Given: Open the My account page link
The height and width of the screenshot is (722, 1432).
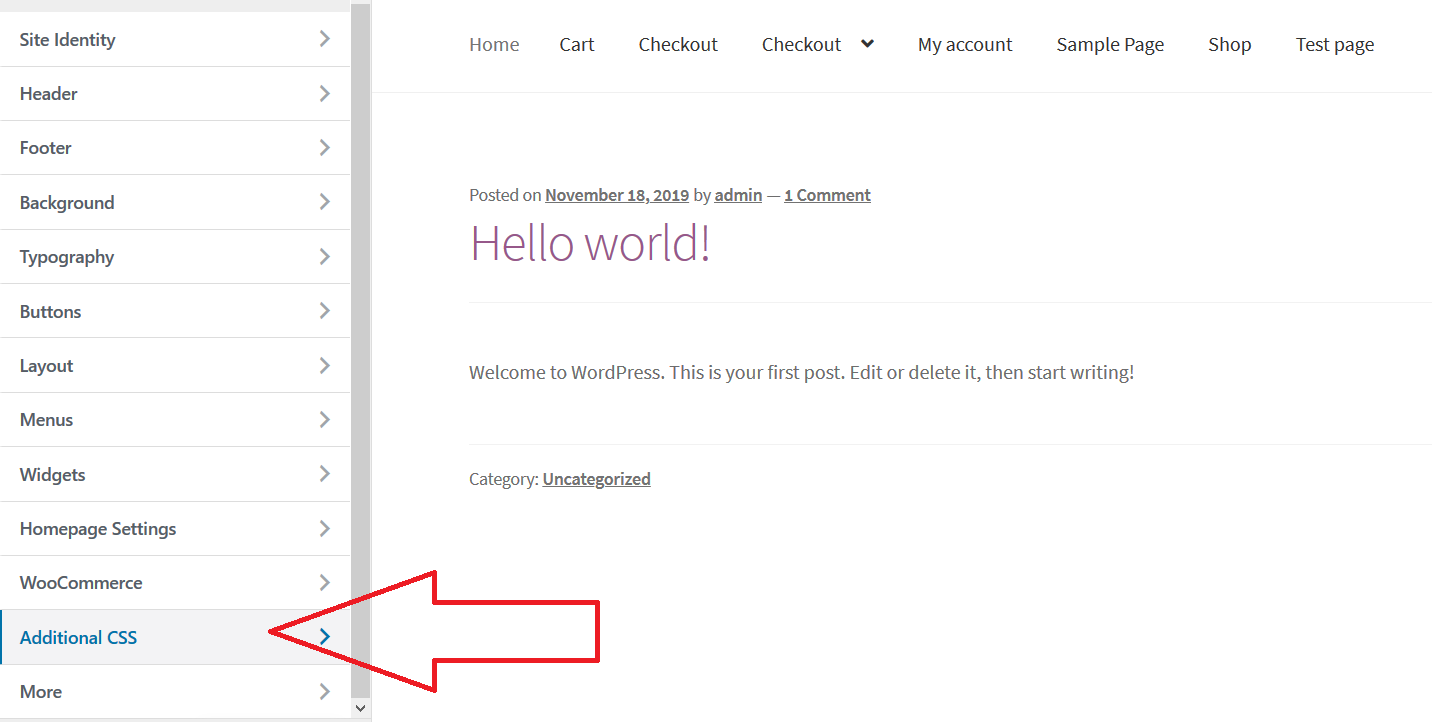Looking at the screenshot, I should point(965,45).
